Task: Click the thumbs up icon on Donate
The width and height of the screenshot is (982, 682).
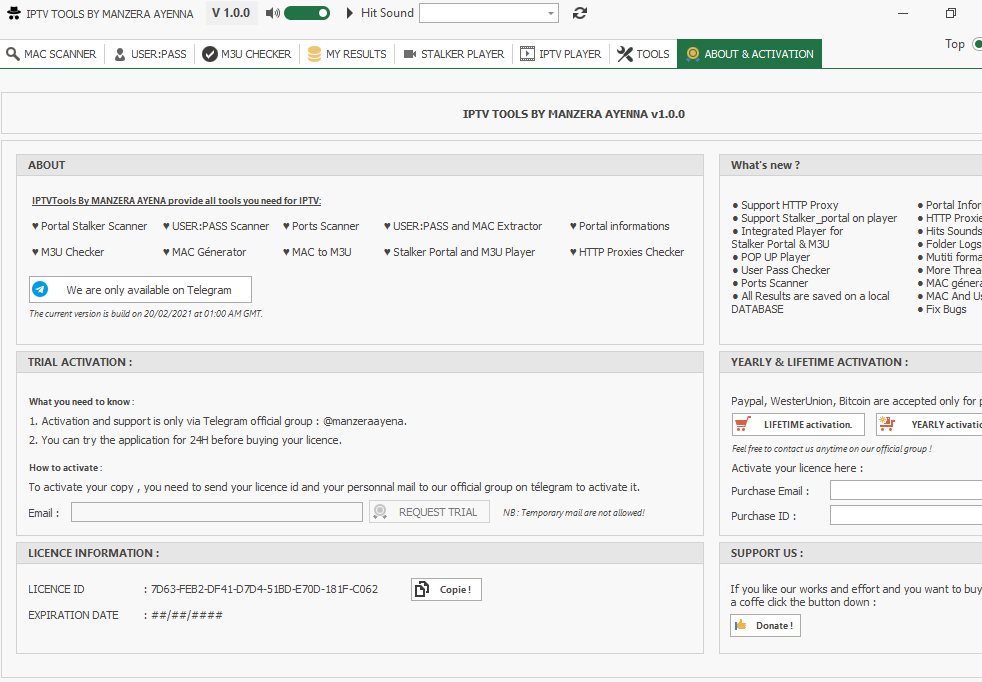Action: point(741,624)
